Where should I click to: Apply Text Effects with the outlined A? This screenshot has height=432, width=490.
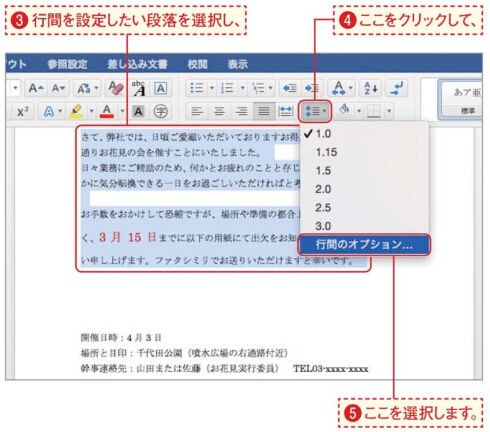pyautogui.click(x=48, y=111)
